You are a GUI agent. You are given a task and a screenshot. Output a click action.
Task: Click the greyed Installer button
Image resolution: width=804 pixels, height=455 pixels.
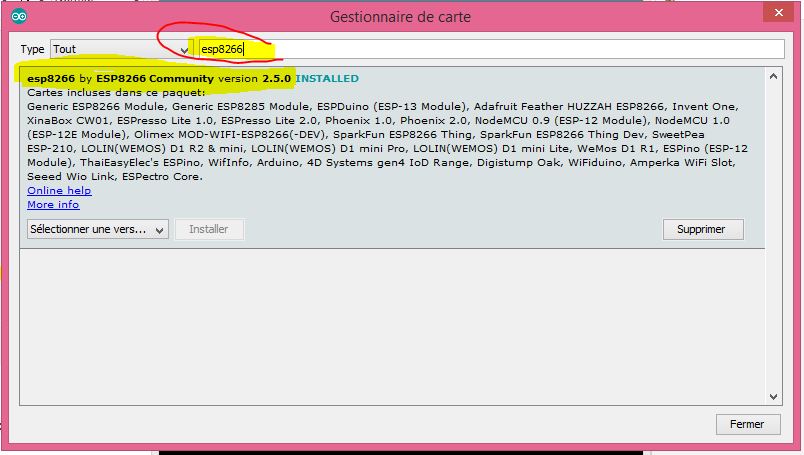point(209,229)
